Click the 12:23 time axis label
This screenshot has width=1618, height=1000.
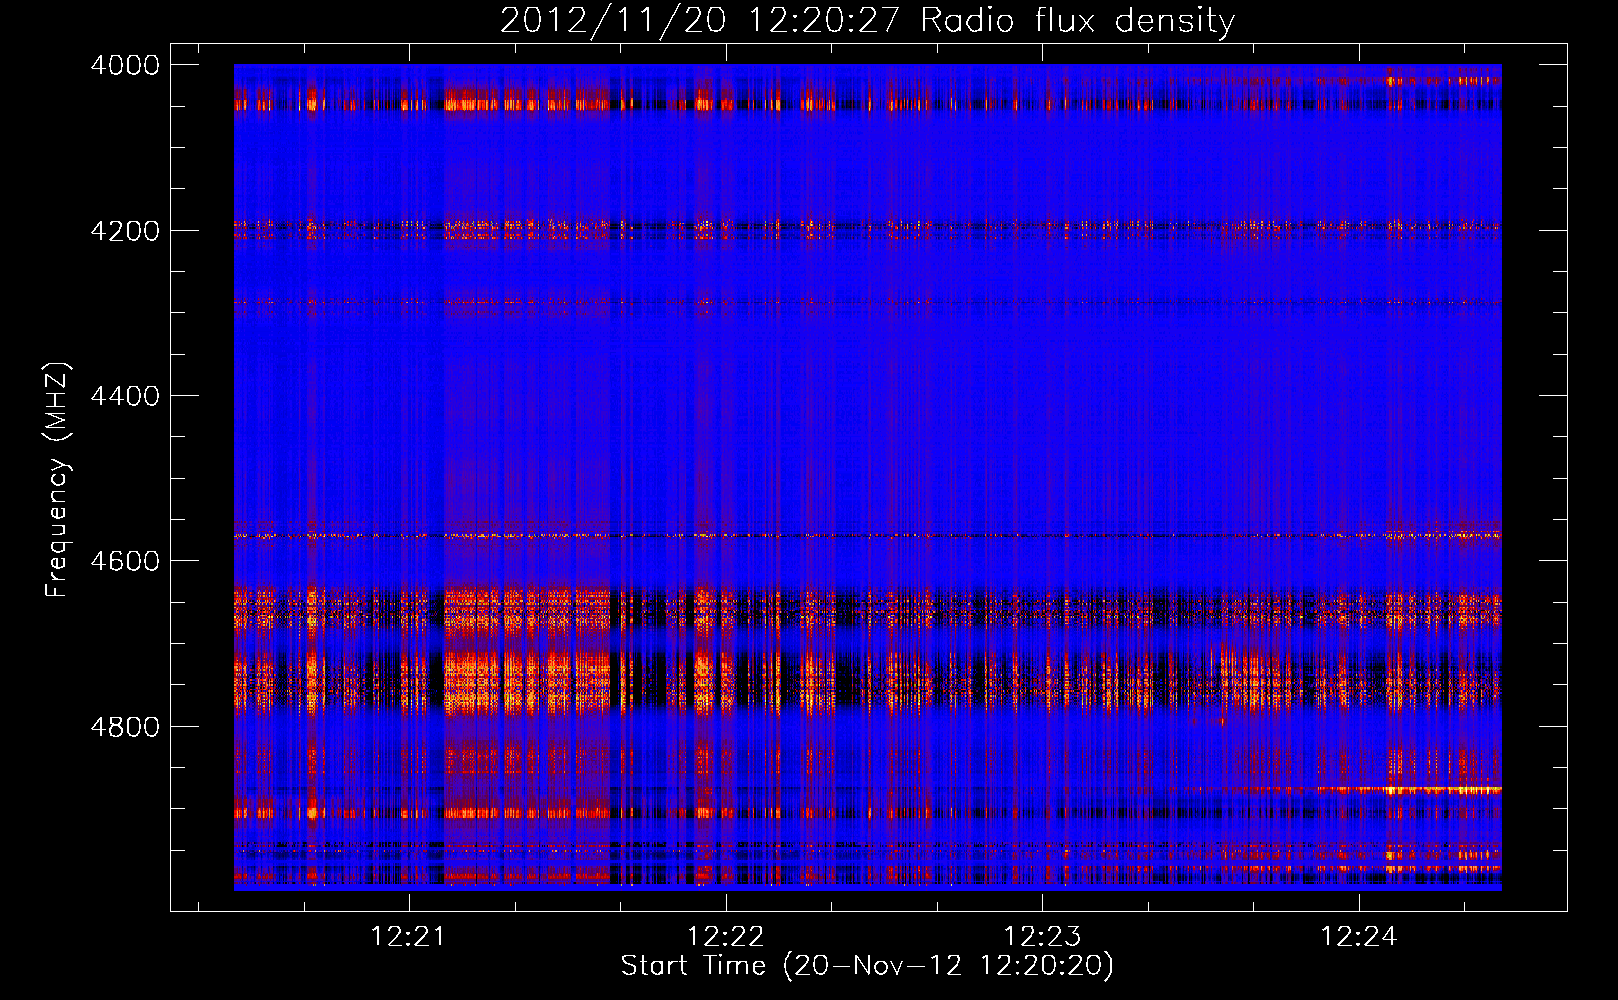1042,936
